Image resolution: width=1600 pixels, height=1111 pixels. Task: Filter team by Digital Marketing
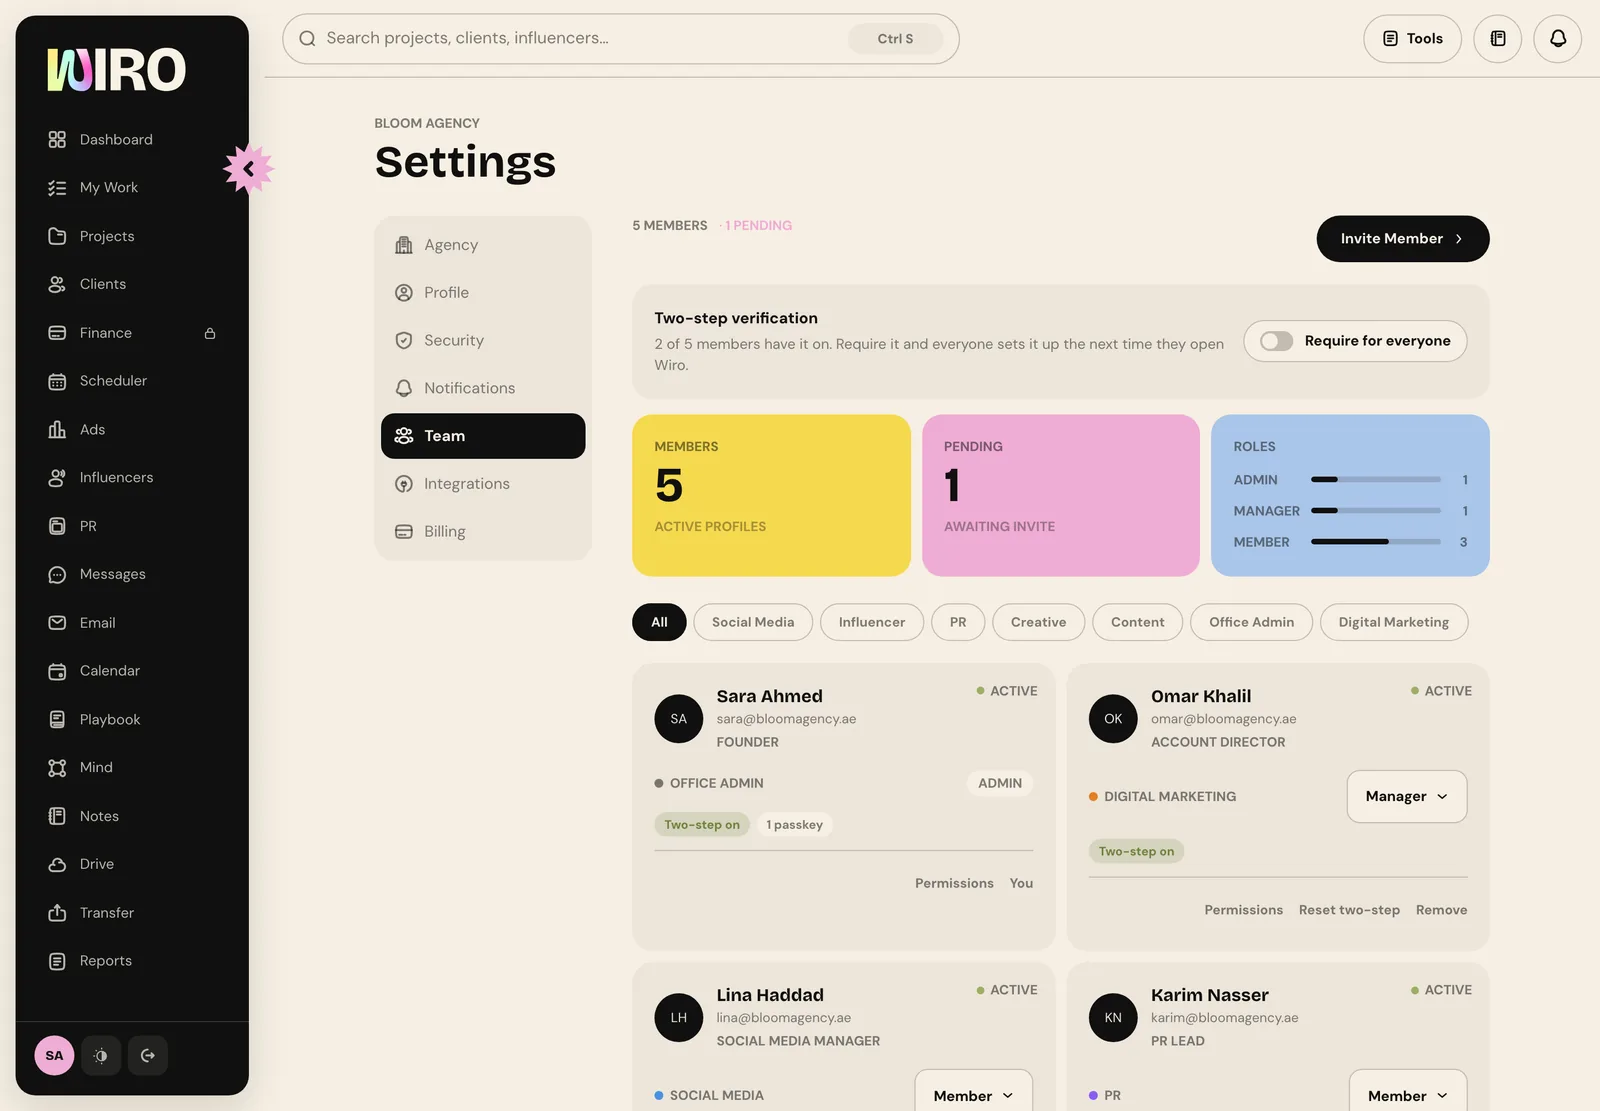[1394, 622]
